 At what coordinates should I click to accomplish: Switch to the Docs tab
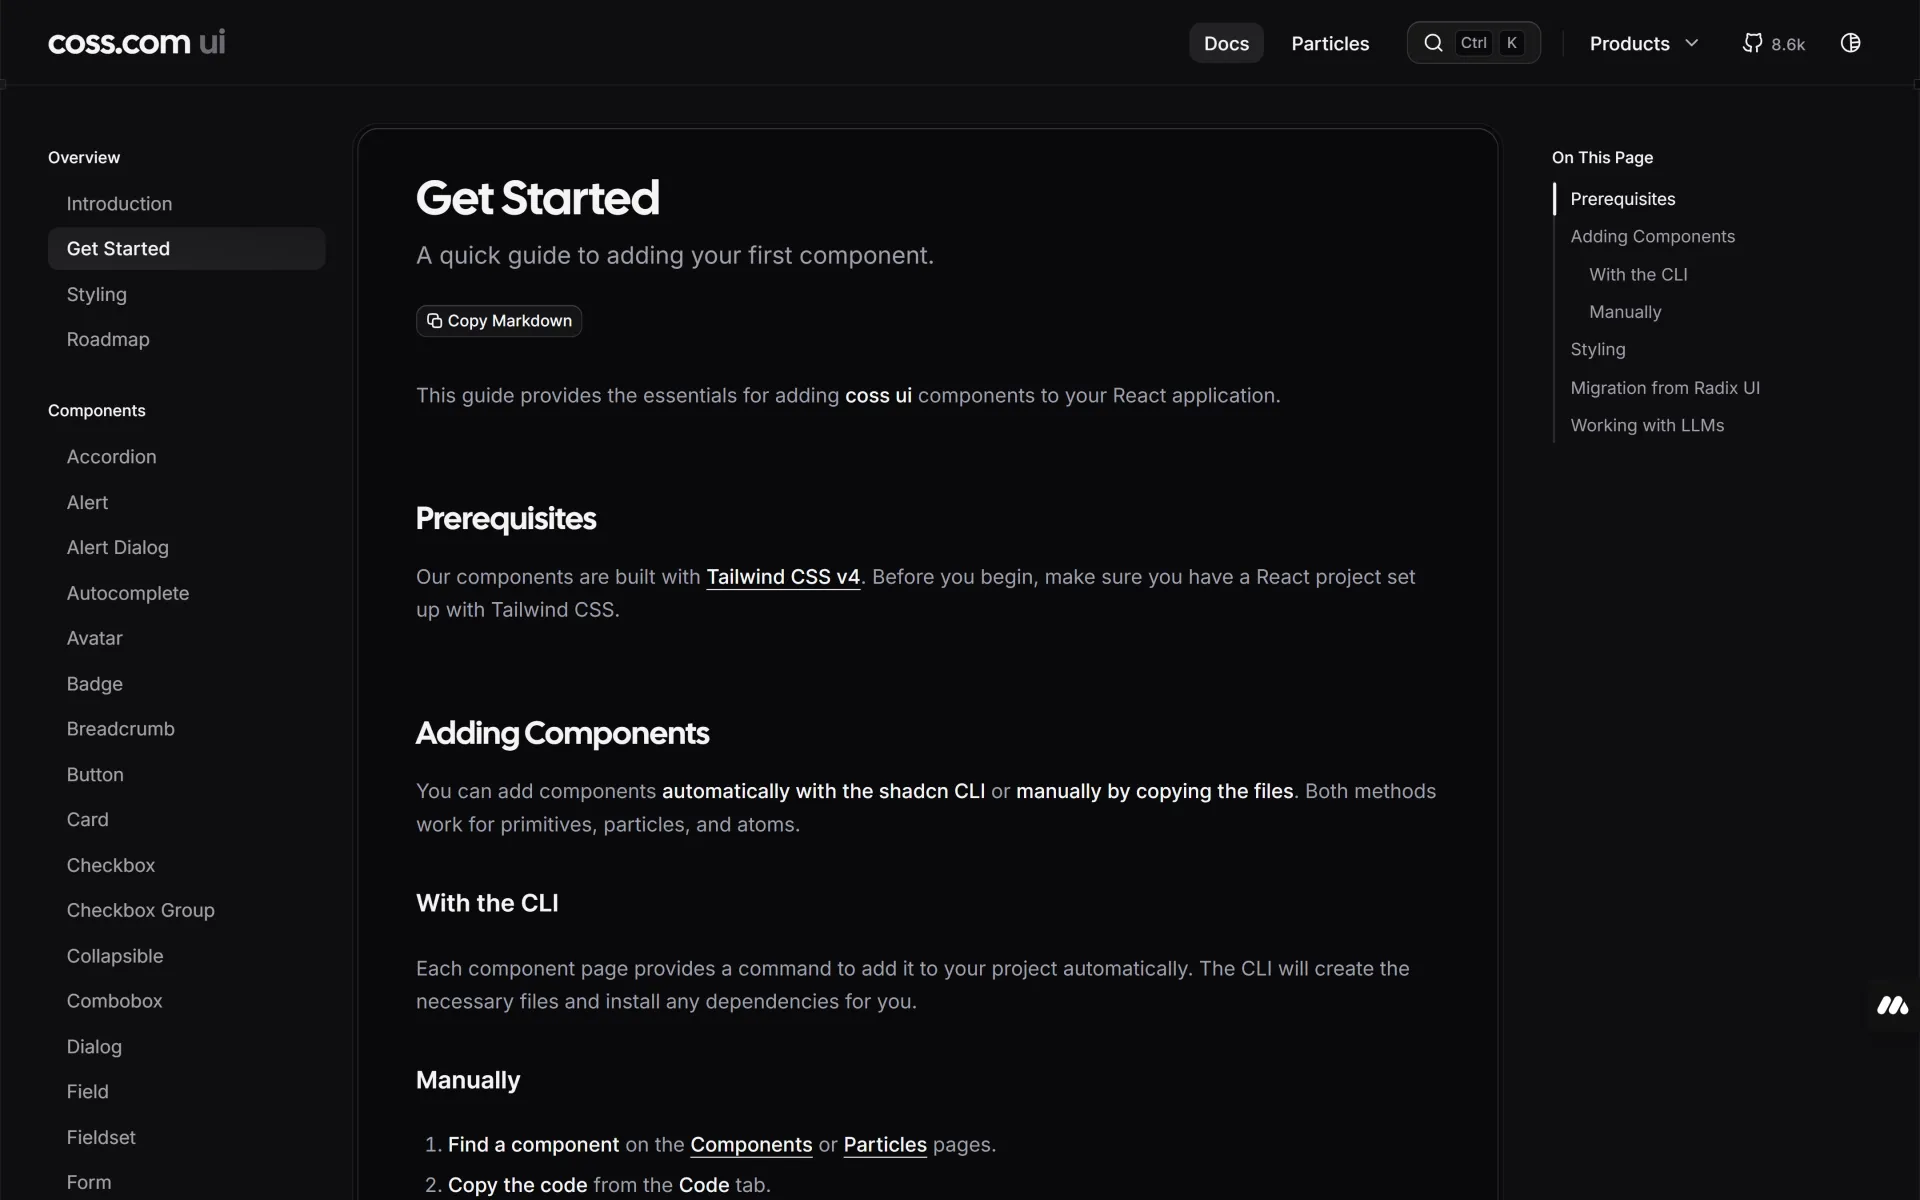1226,44
